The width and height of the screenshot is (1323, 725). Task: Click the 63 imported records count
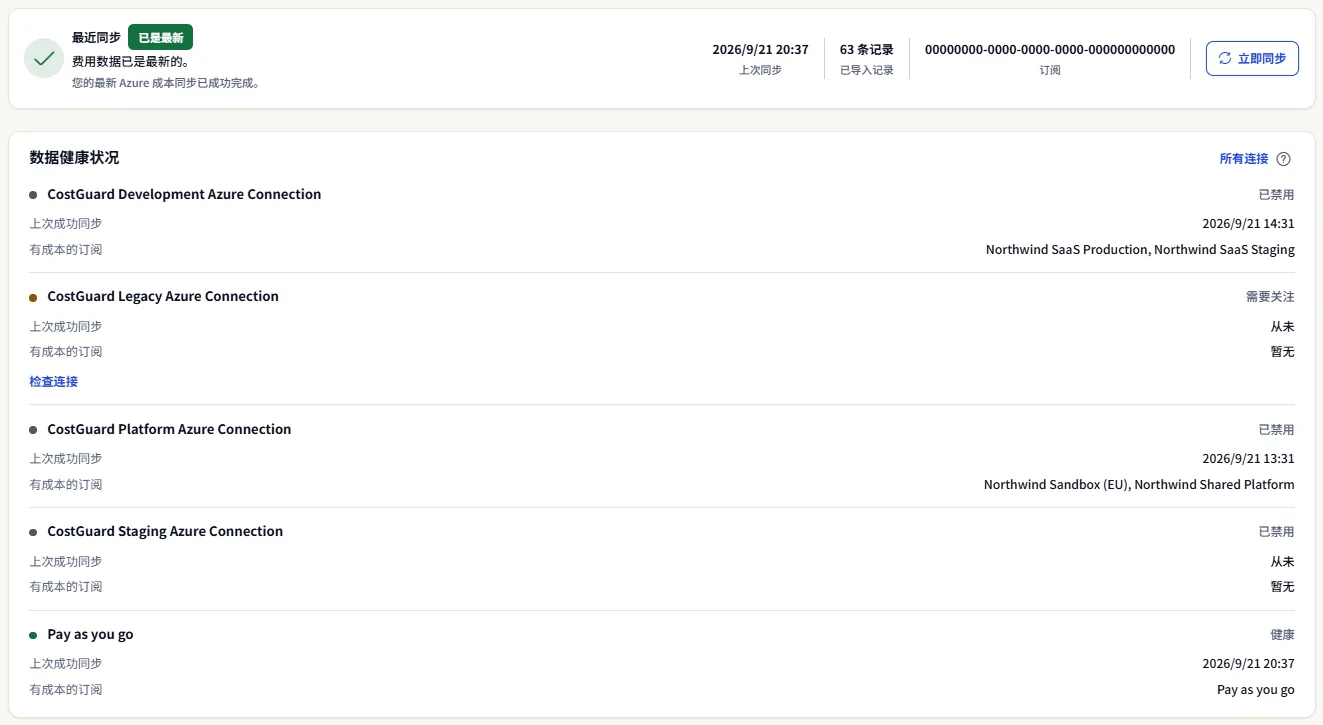(867, 49)
